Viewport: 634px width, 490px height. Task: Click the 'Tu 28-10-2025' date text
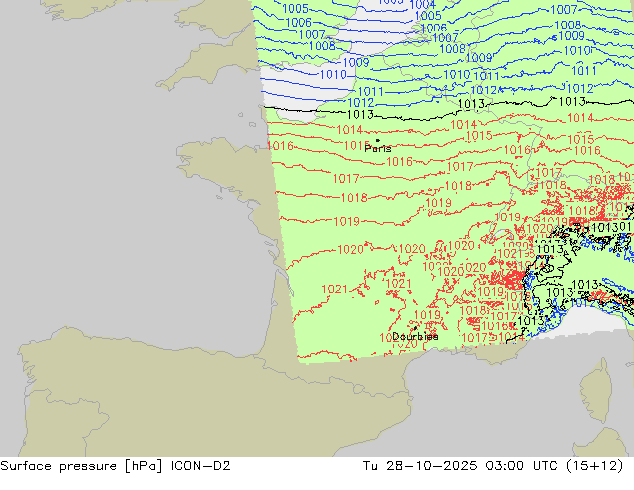click(x=420, y=466)
